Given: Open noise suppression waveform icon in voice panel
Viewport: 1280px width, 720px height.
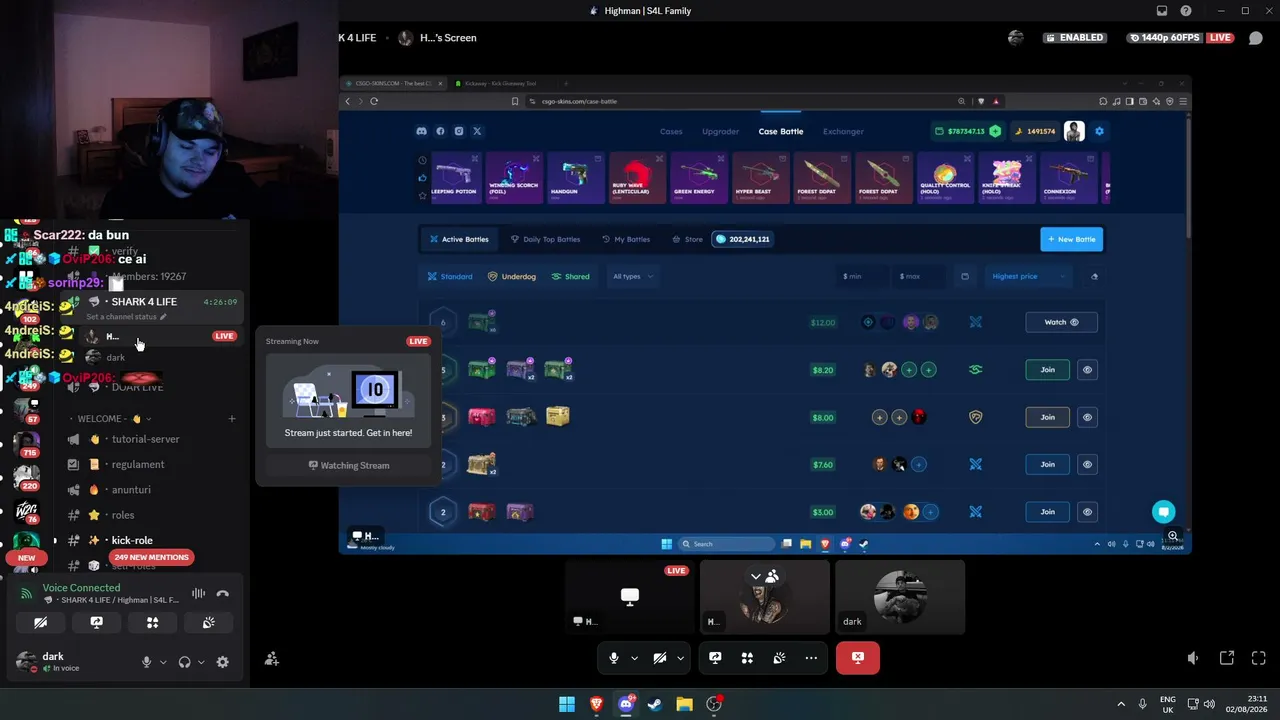Looking at the screenshot, I should click(x=198, y=594).
